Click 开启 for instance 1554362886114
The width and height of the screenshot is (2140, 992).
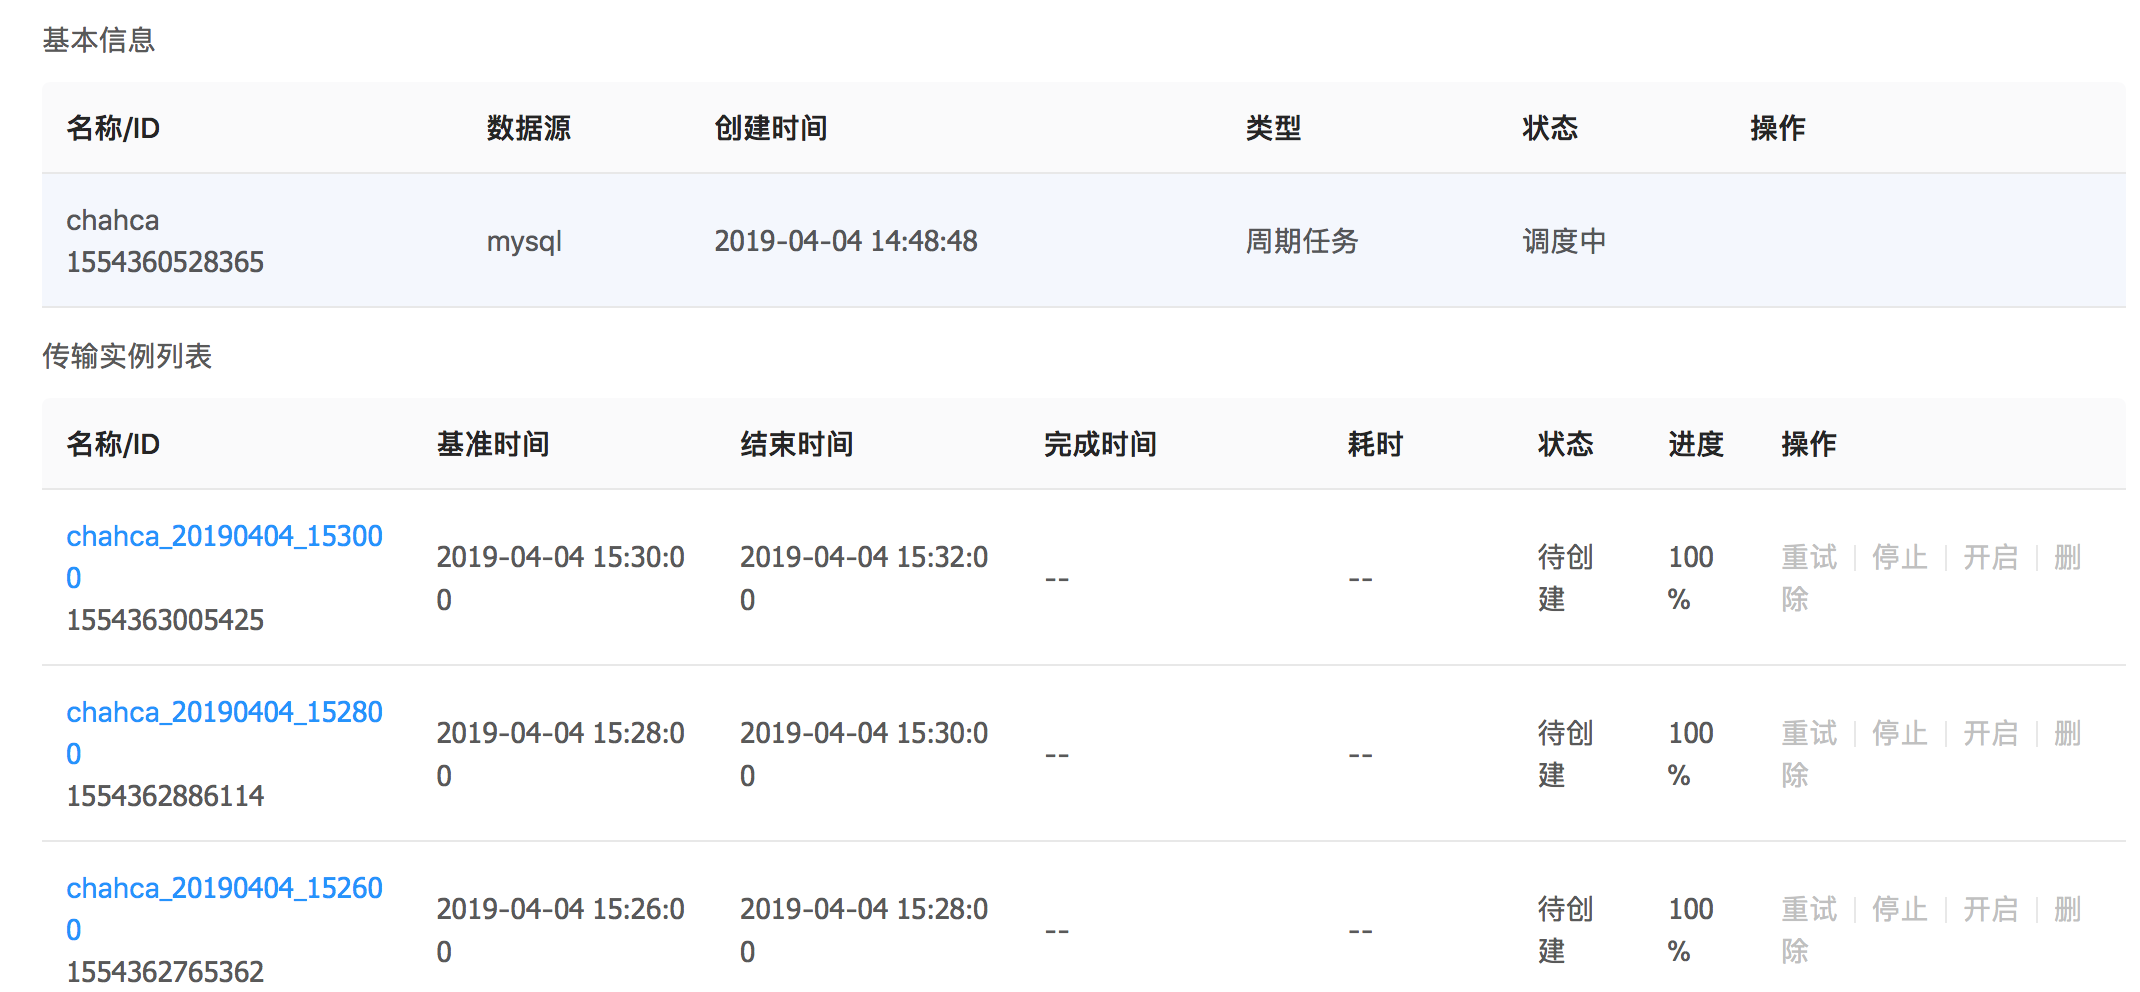click(x=1990, y=733)
